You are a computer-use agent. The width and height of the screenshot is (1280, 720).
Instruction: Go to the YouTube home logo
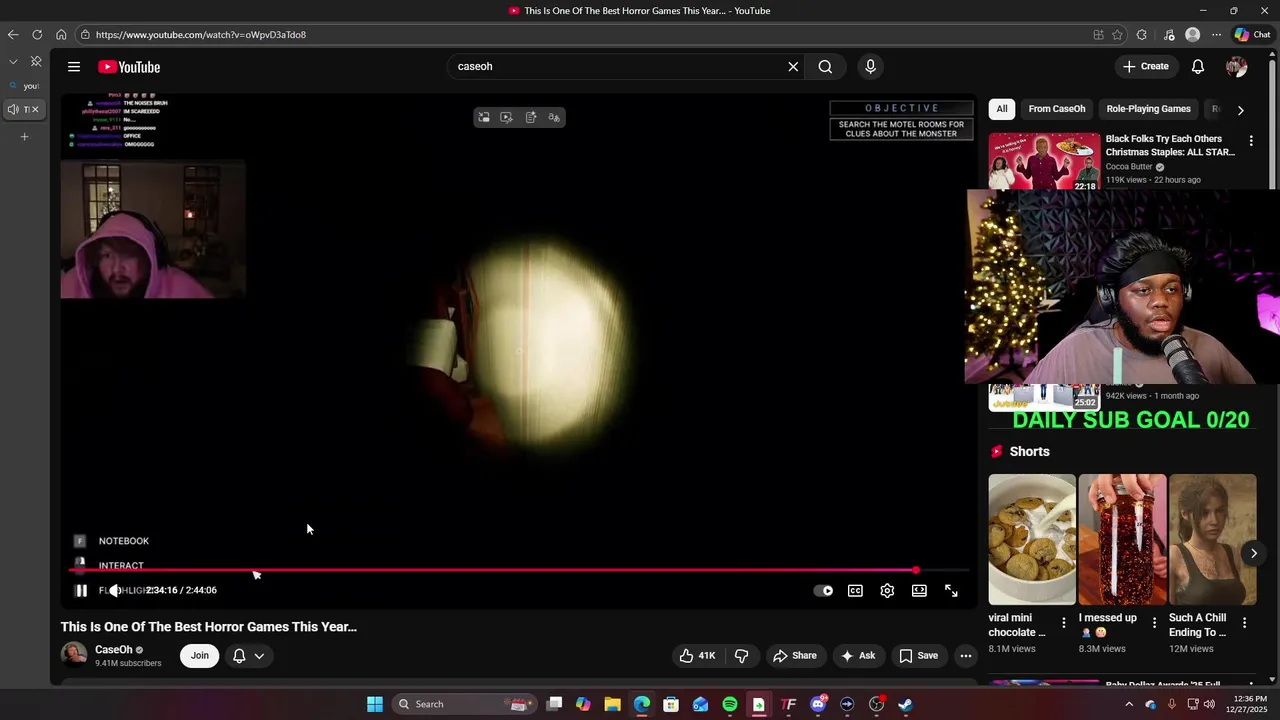pos(129,67)
